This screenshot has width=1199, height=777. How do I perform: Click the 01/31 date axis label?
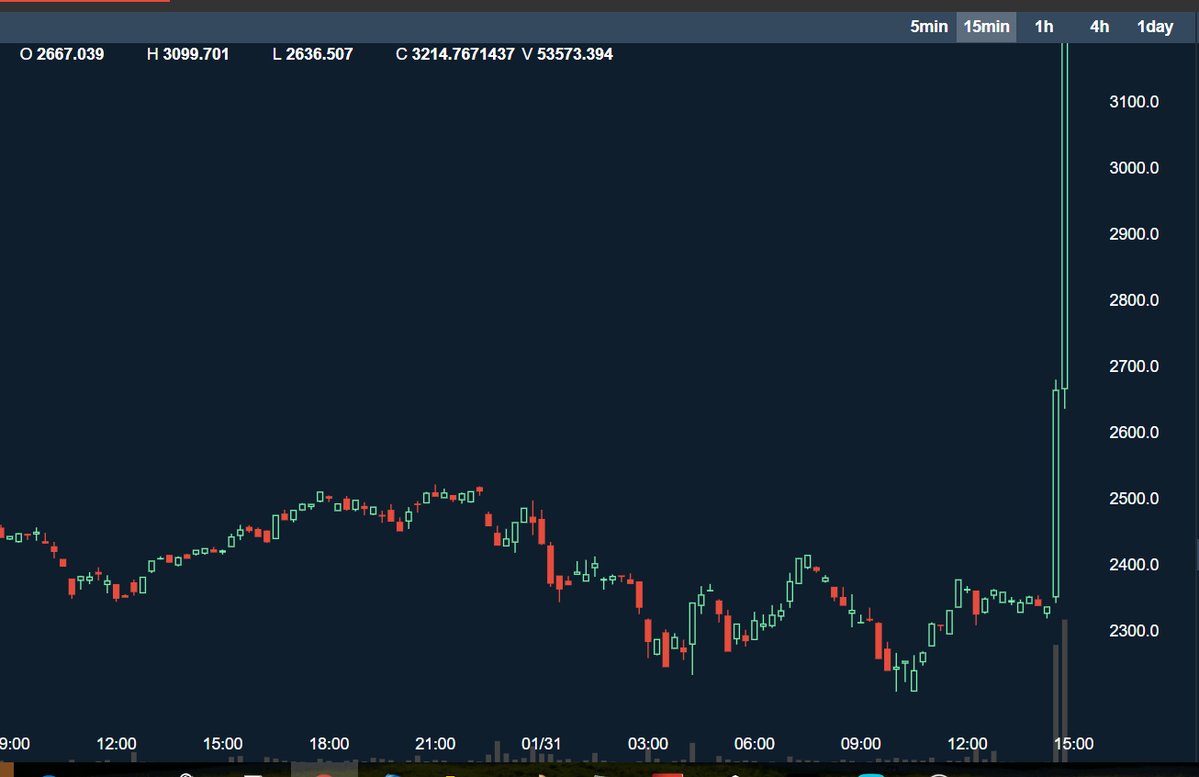pos(541,743)
